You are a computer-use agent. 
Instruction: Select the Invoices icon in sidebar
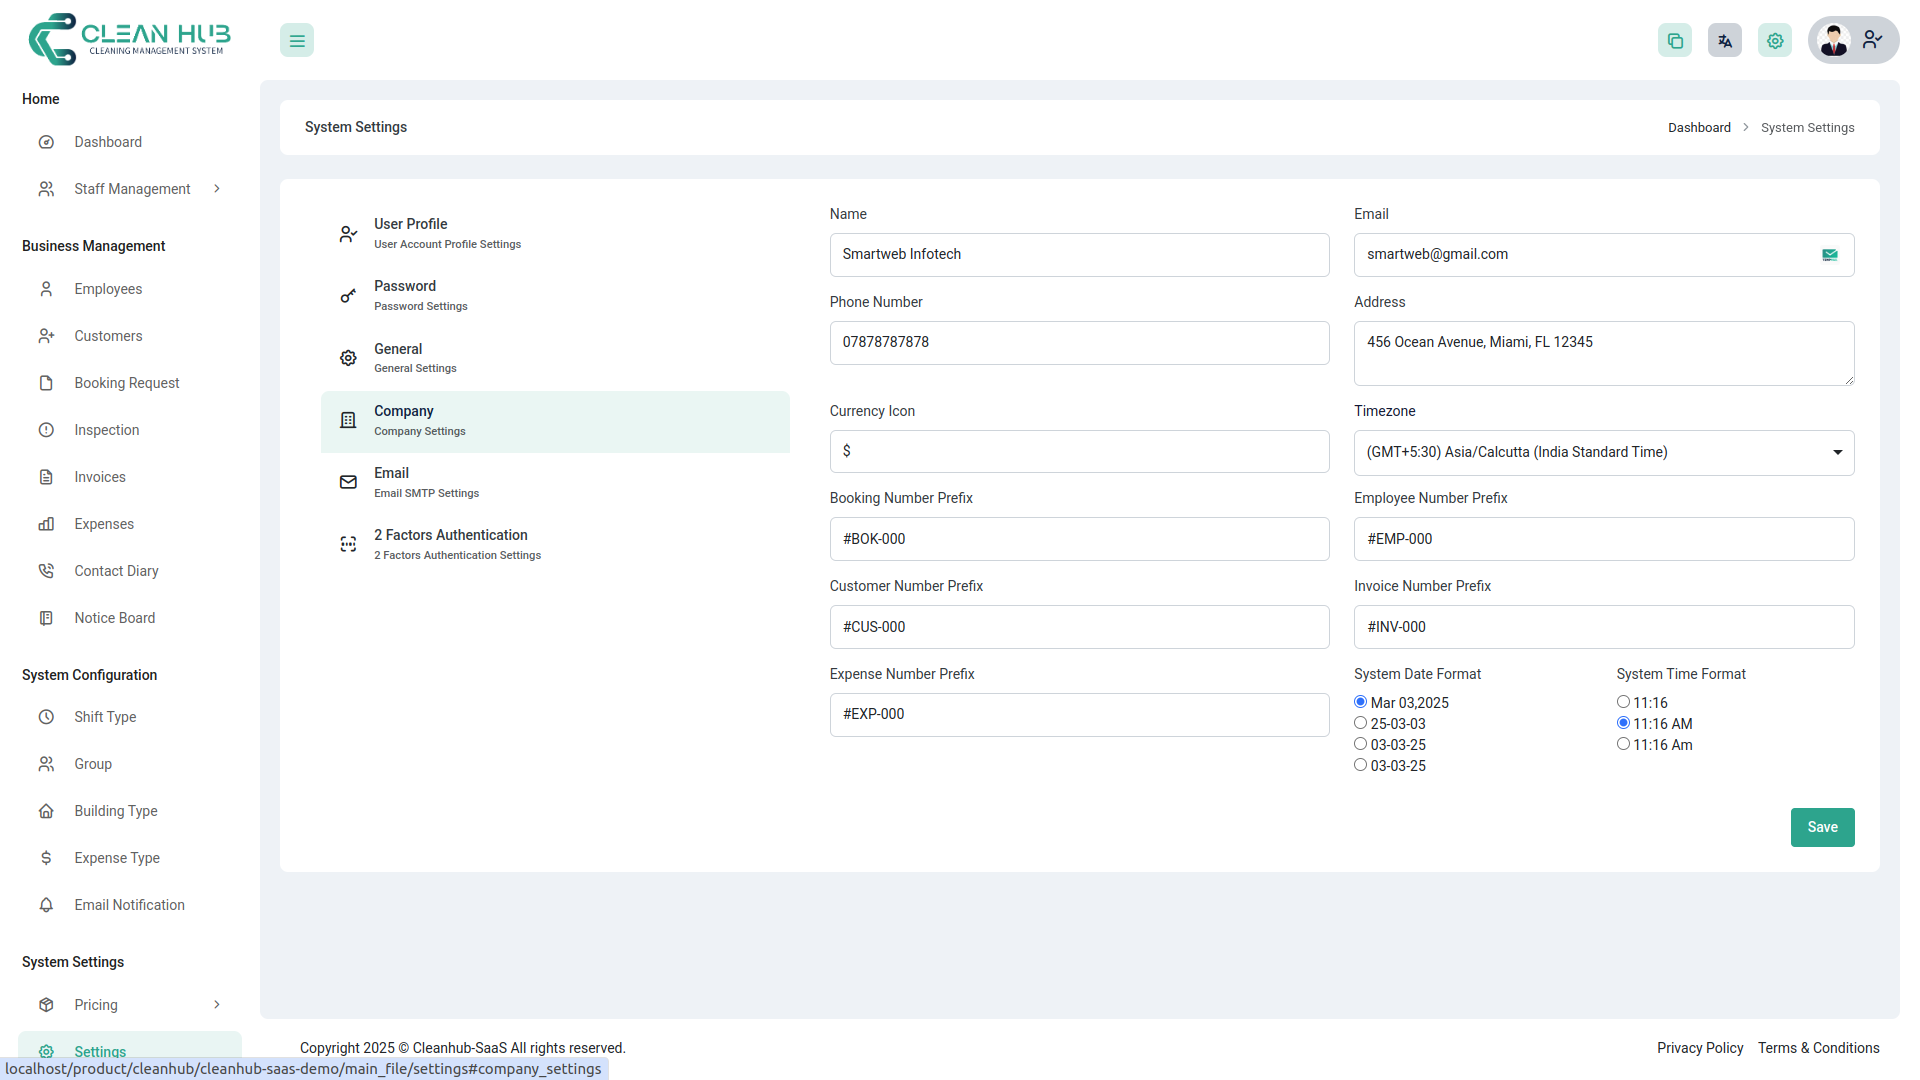click(46, 477)
